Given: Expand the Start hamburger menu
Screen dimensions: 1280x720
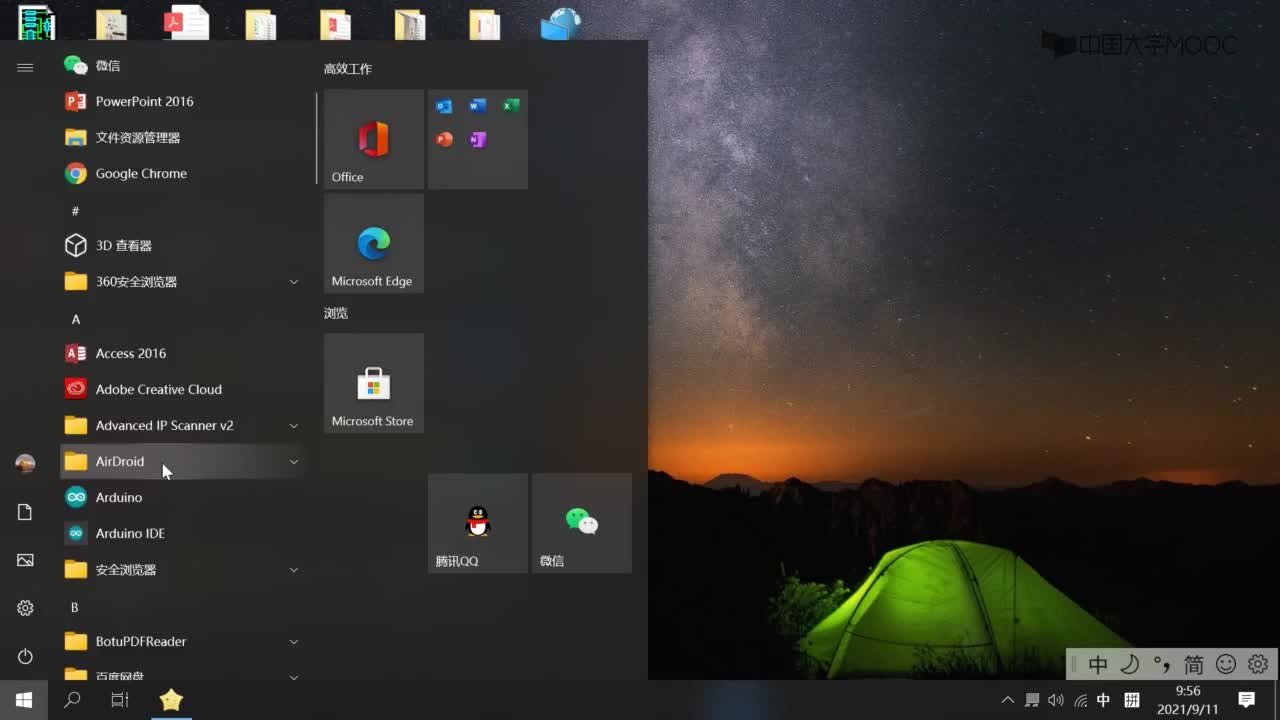Looking at the screenshot, I should click(x=25, y=67).
